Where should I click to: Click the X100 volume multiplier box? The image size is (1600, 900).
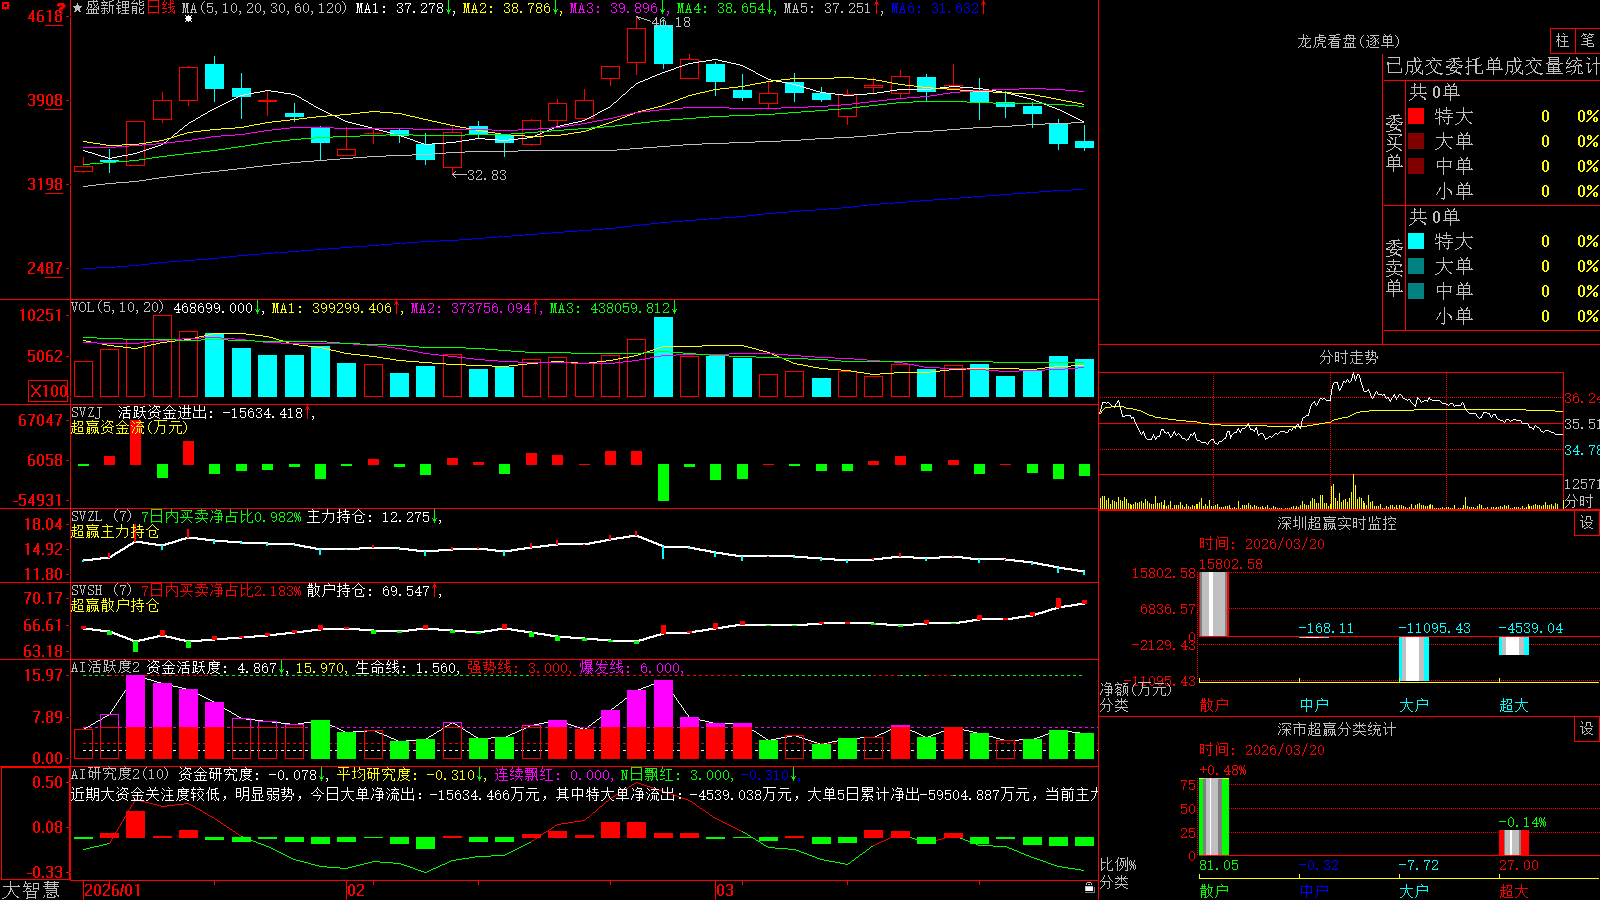tap(48, 391)
